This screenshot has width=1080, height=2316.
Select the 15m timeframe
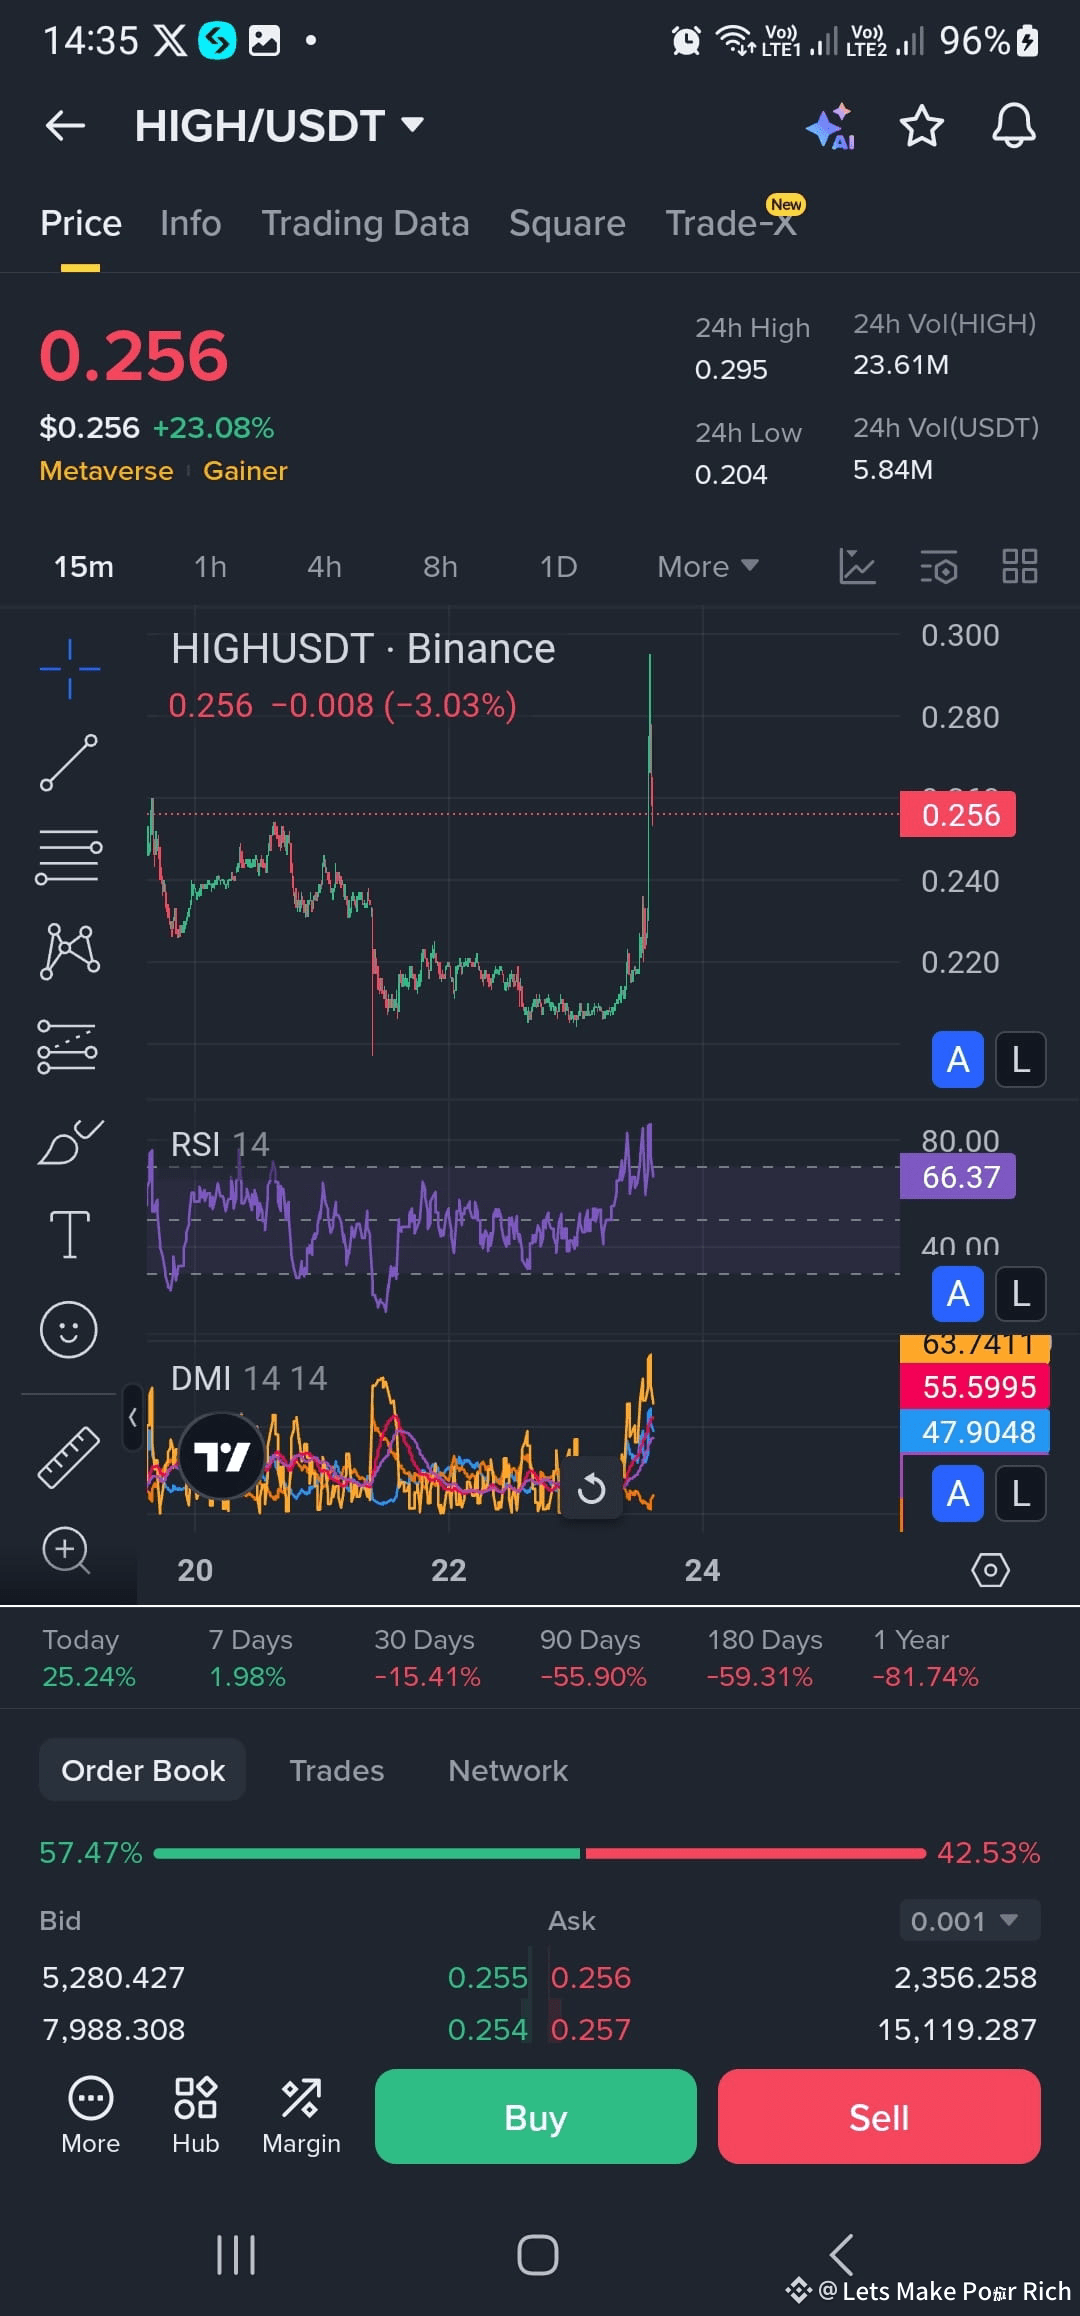click(x=84, y=567)
